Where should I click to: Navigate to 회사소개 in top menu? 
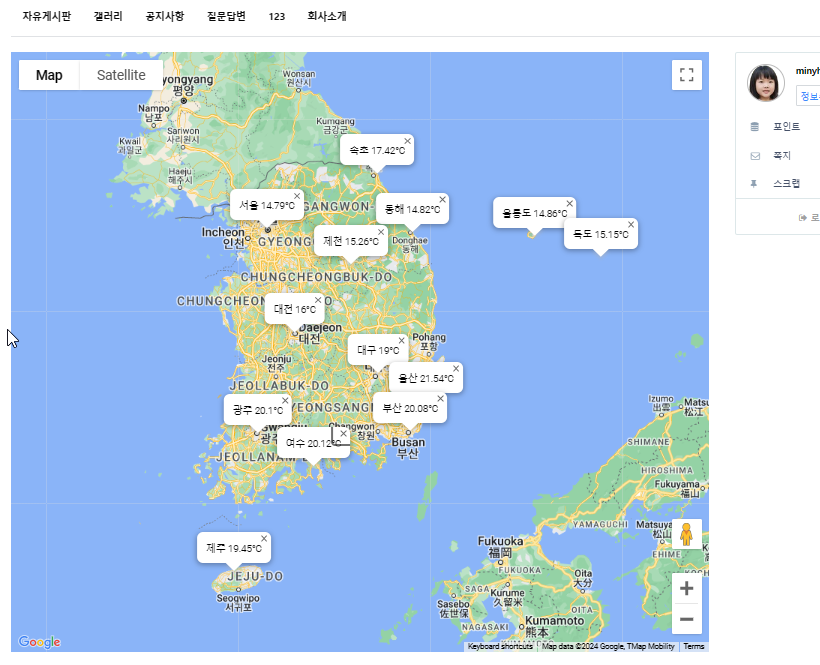click(327, 16)
